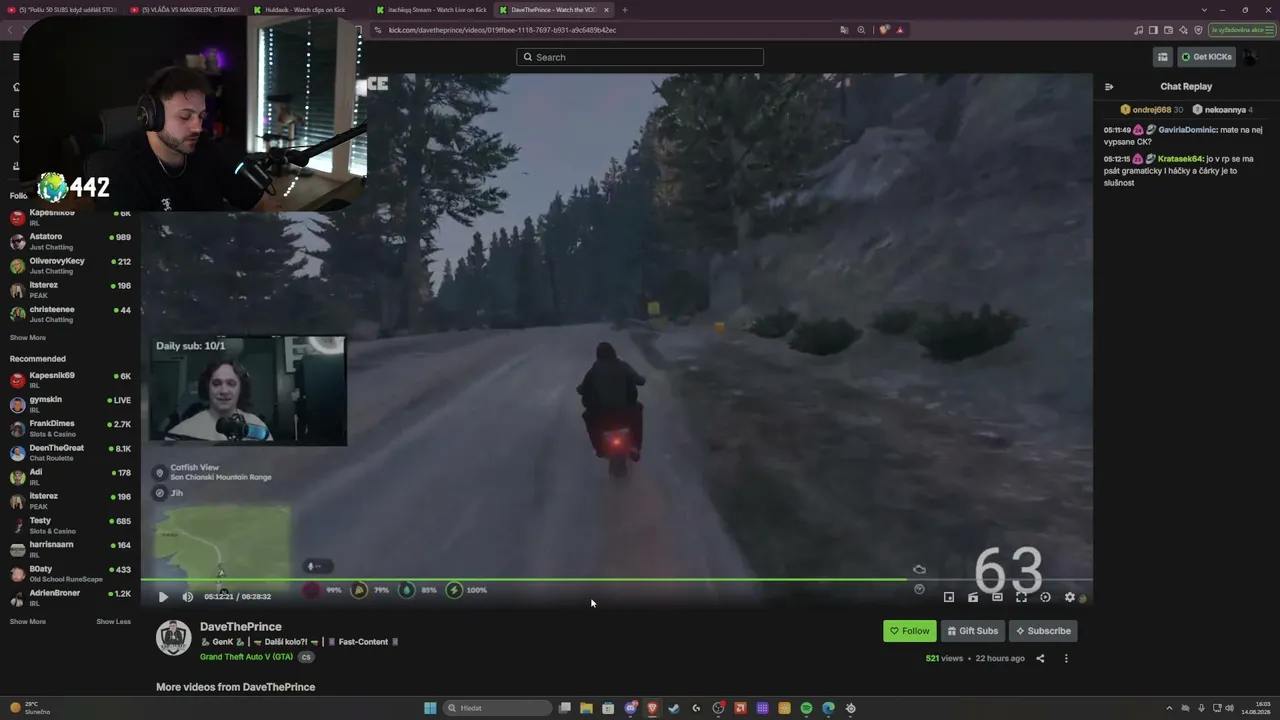The image size is (1280, 720).
Task: Click the Kick search field
Action: [x=640, y=57]
